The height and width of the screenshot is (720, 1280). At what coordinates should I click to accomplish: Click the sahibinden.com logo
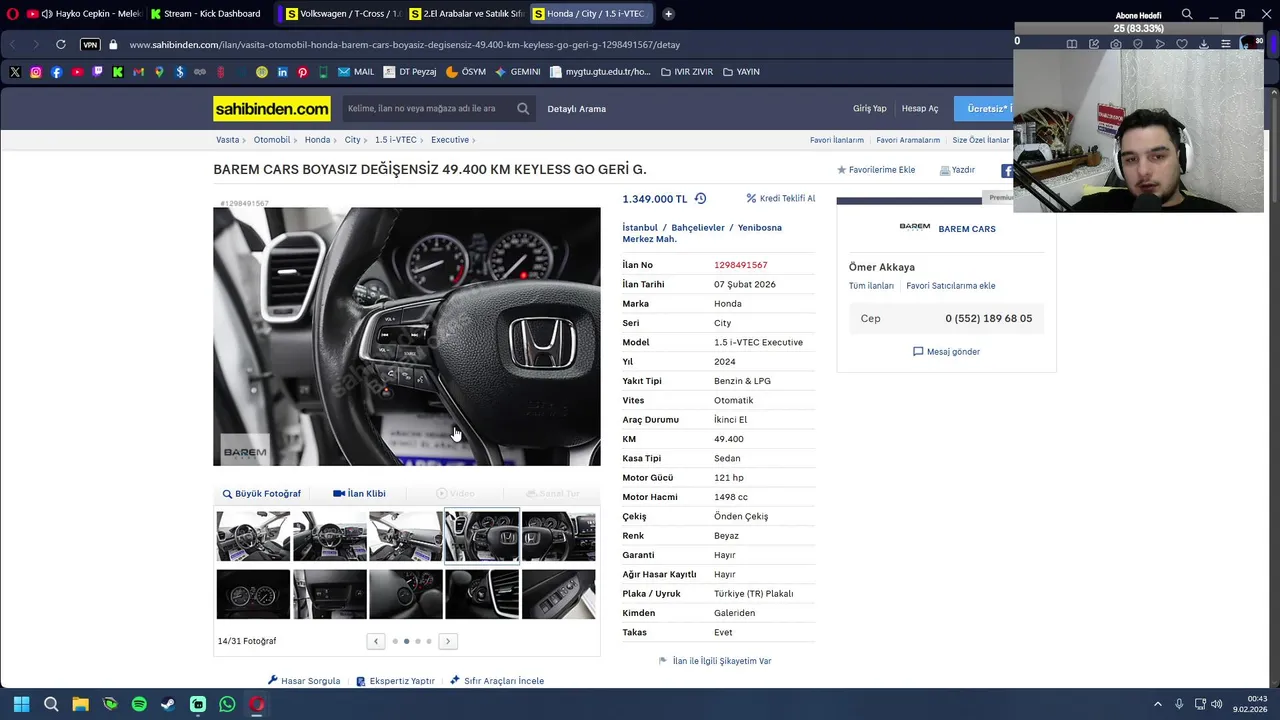[x=272, y=108]
